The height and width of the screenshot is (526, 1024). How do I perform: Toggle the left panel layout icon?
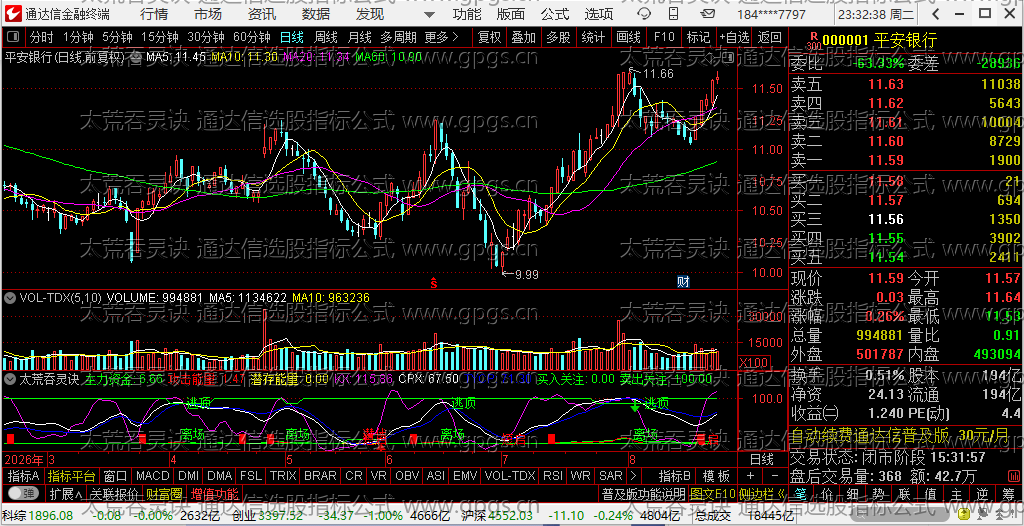14,37
